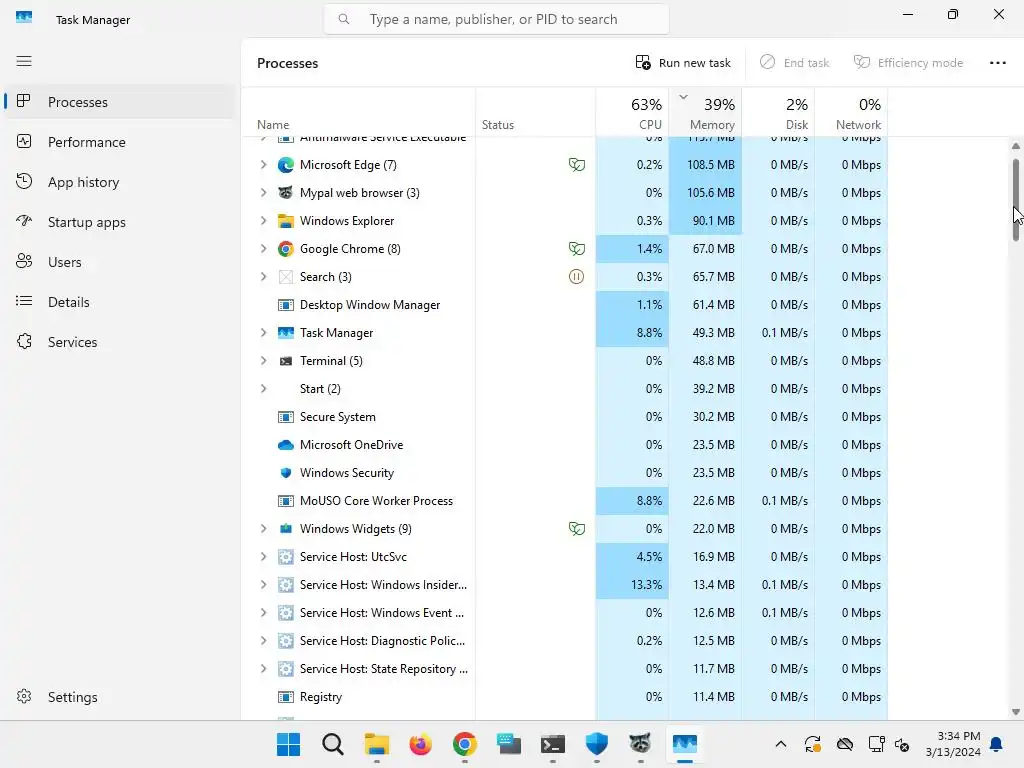Click the End task button
The height and width of the screenshot is (768, 1024).
click(x=794, y=63)
